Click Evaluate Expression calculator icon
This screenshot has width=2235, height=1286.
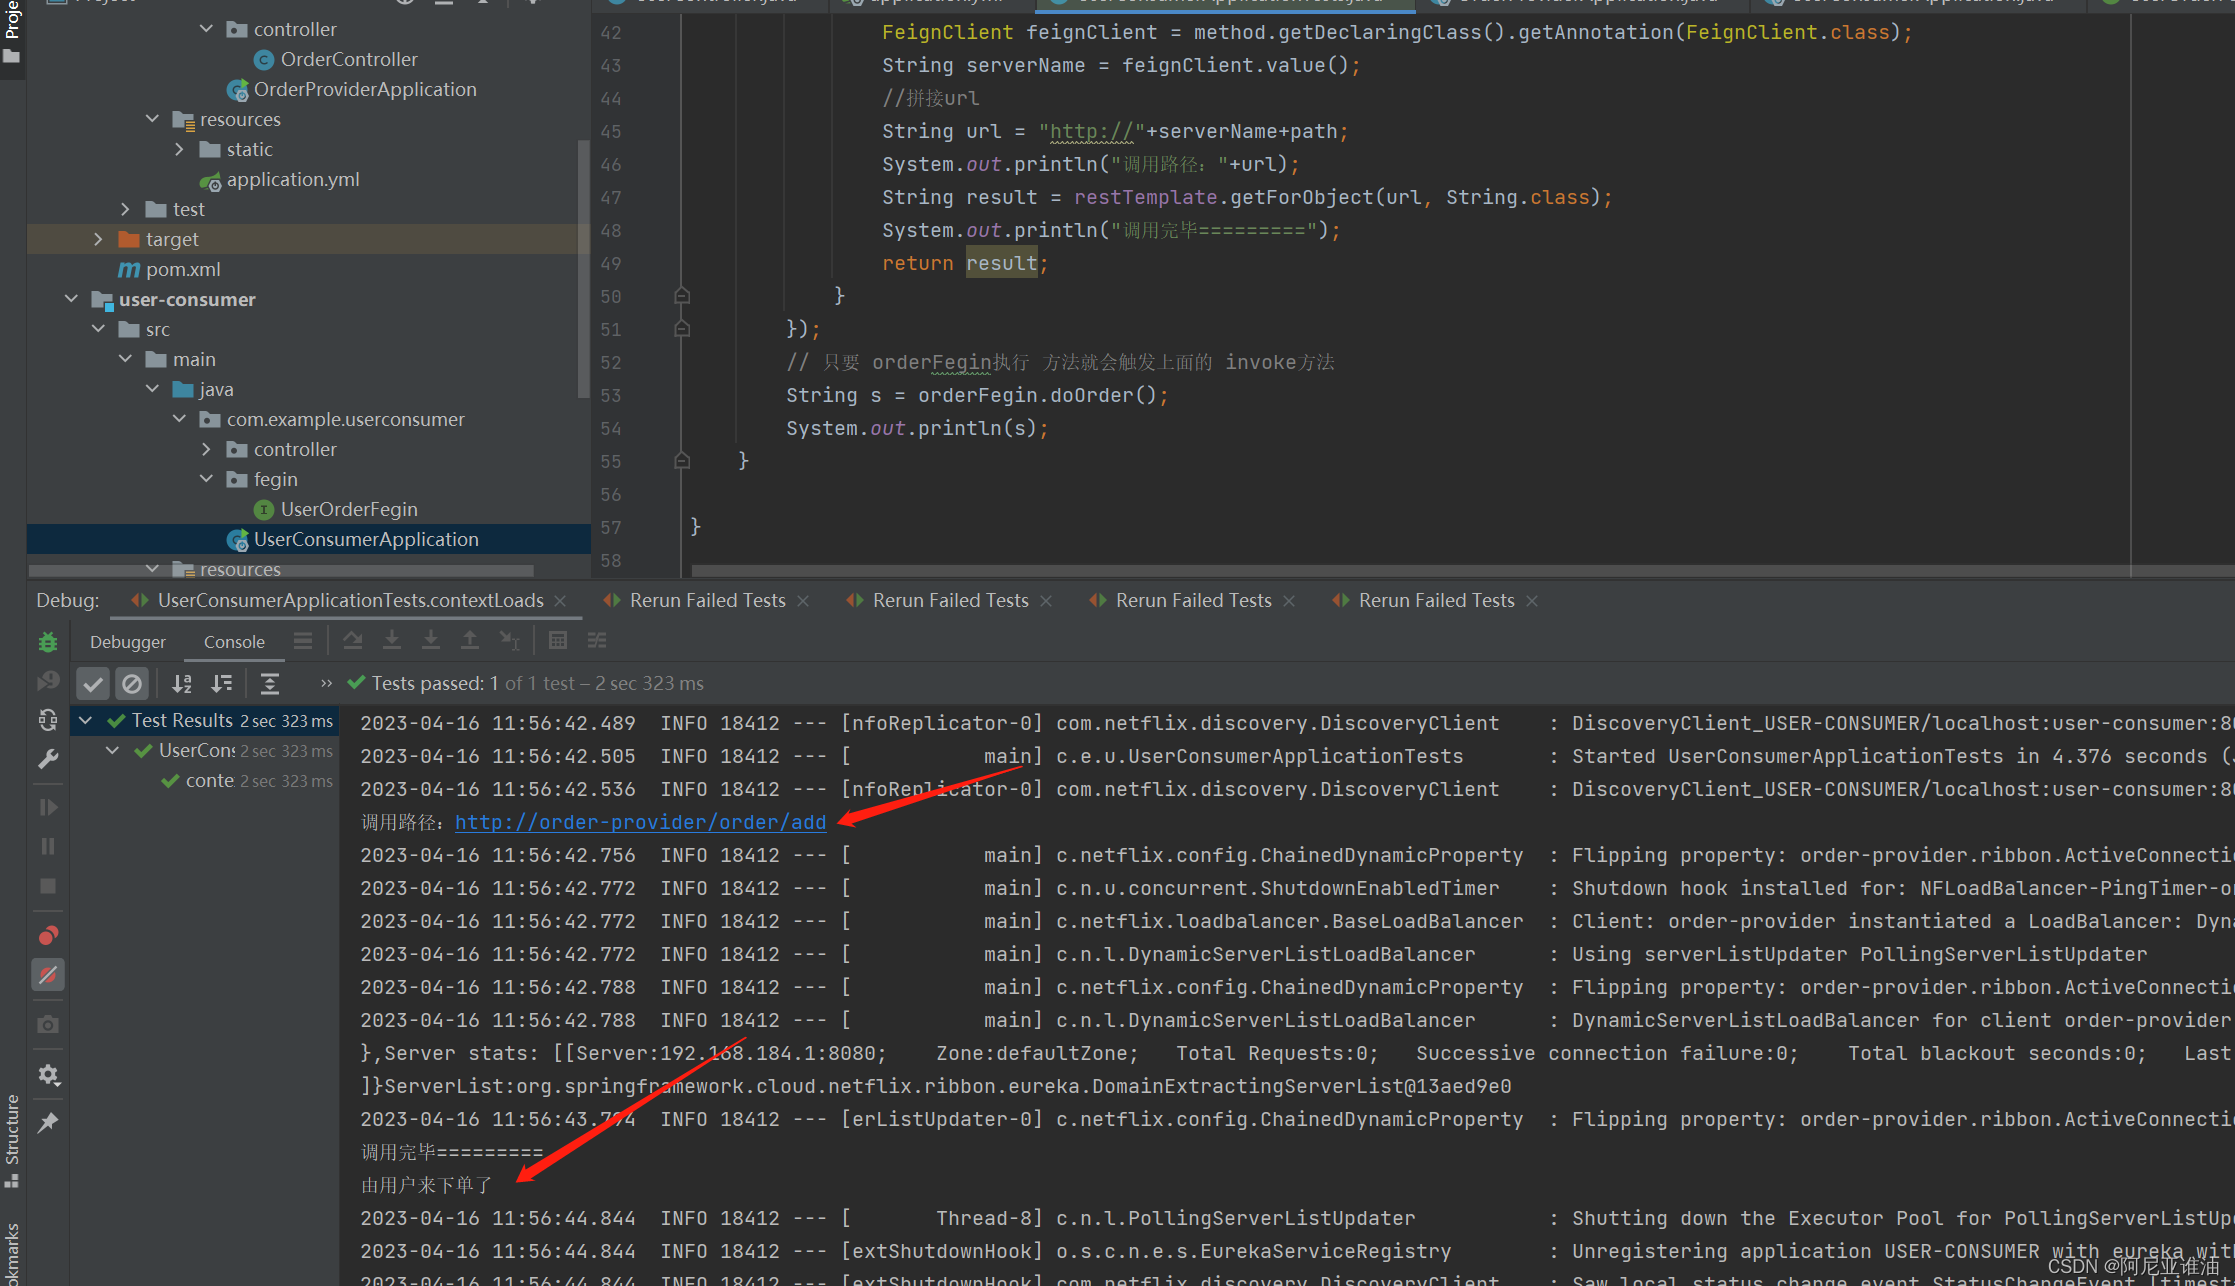(x=558, y=641)
